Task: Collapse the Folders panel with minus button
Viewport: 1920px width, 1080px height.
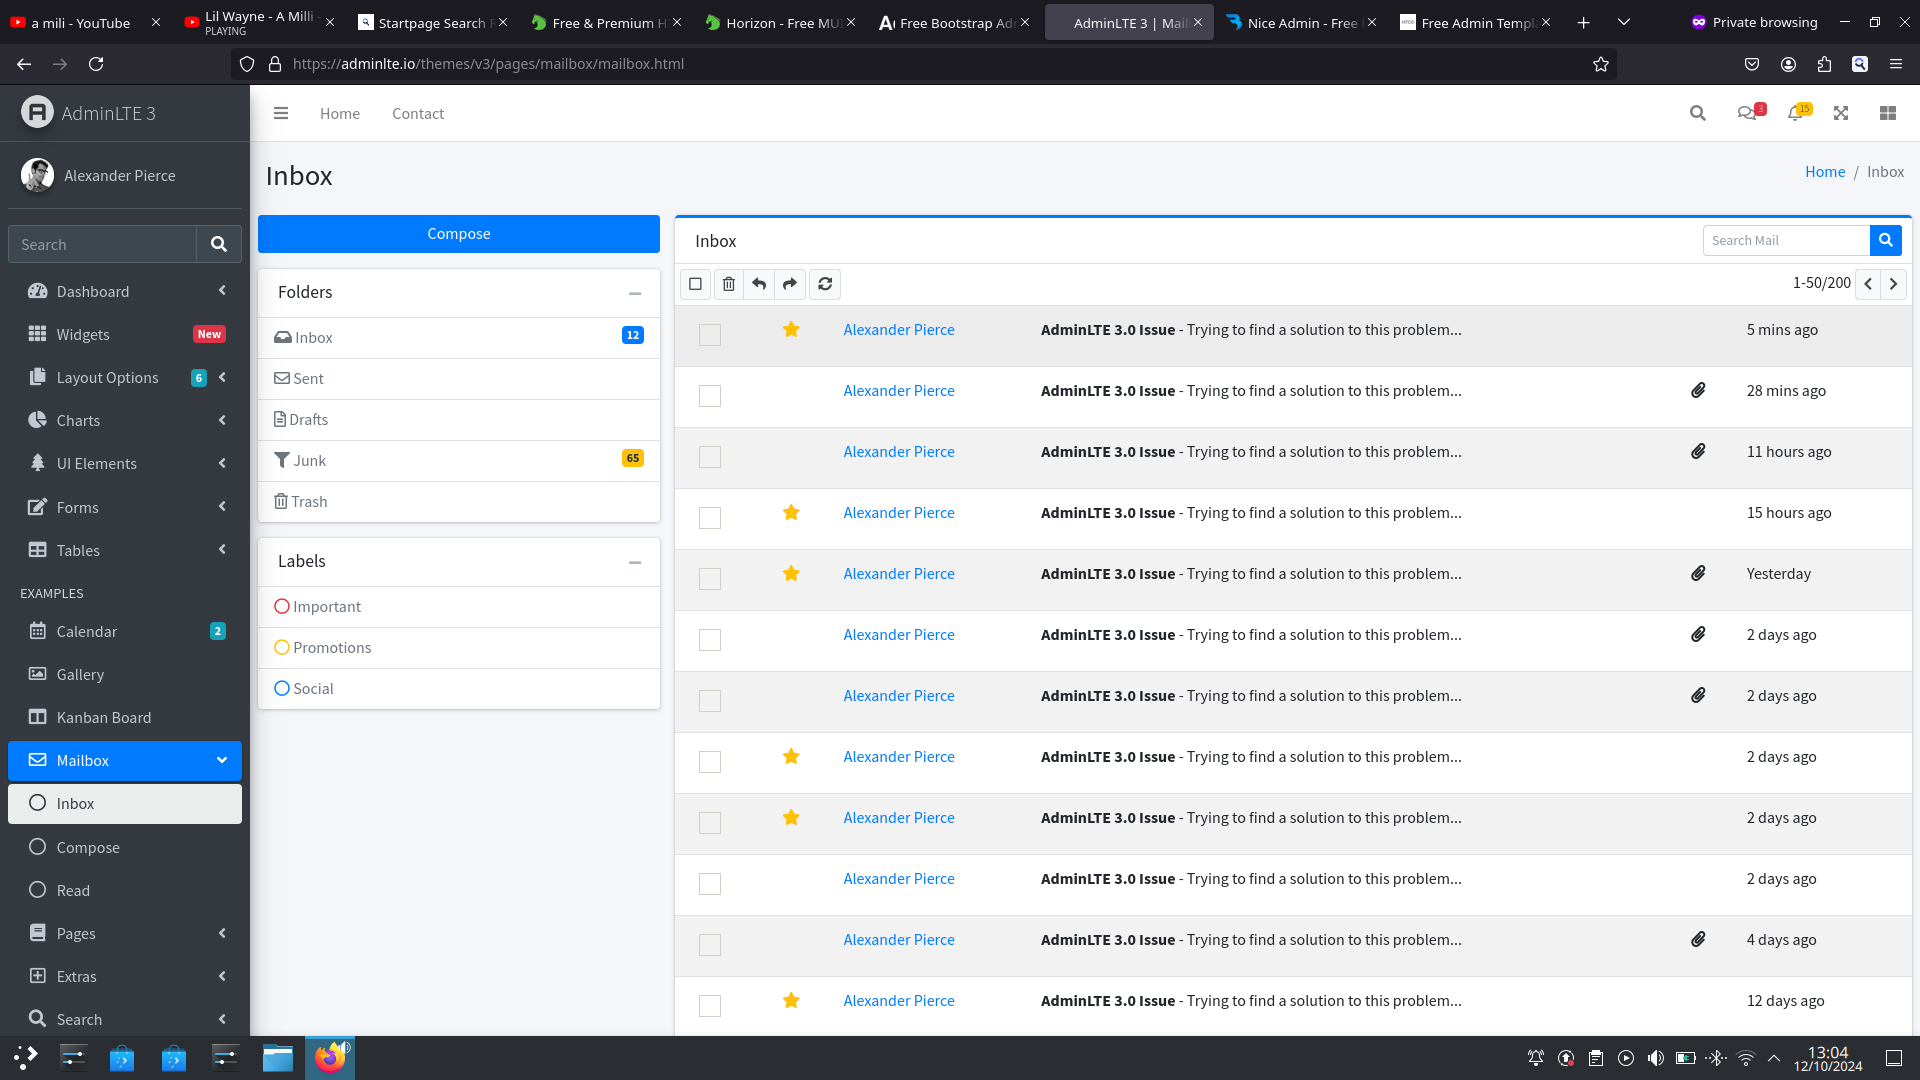Action: tap(634, 293)
